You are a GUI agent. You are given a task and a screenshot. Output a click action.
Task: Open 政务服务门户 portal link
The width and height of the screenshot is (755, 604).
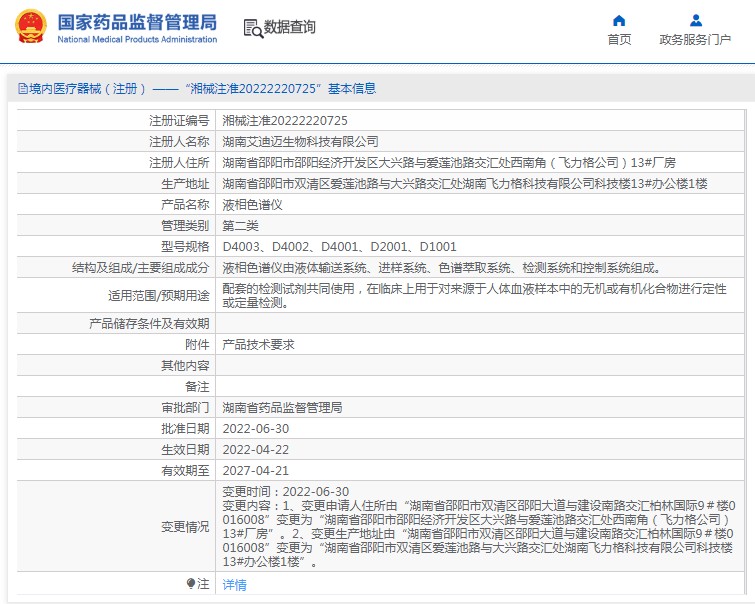tap(695, 39)
